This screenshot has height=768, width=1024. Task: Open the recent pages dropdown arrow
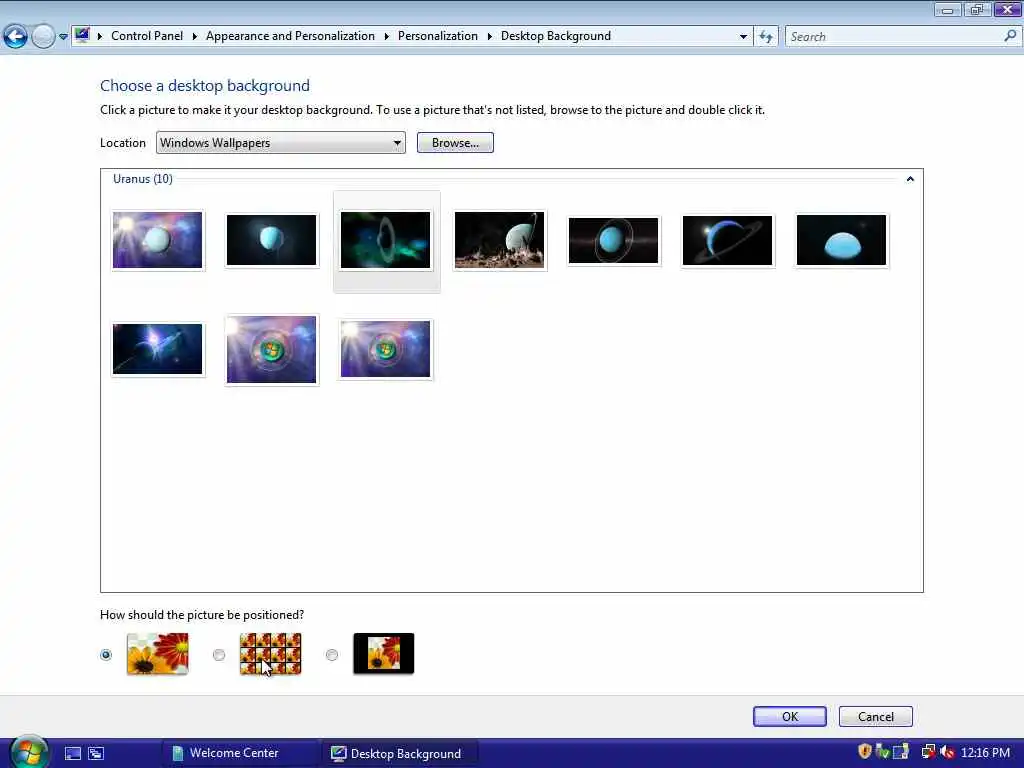point(63,37)
